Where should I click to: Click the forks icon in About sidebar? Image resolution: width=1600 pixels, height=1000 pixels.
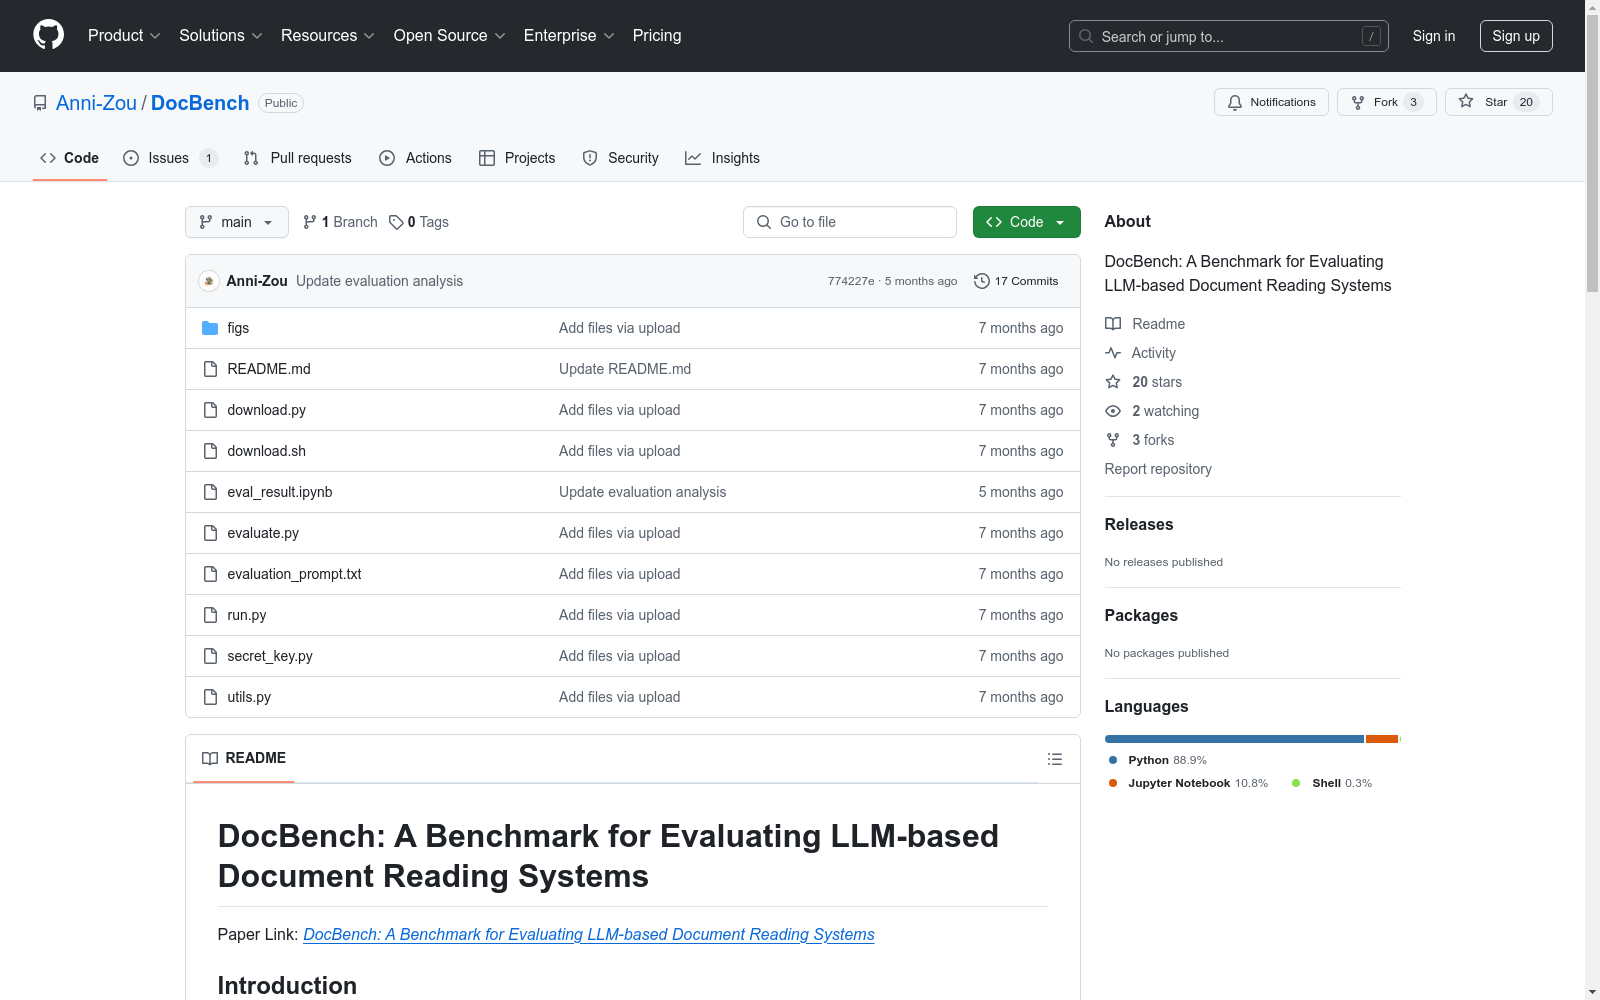coord(1113,440)
